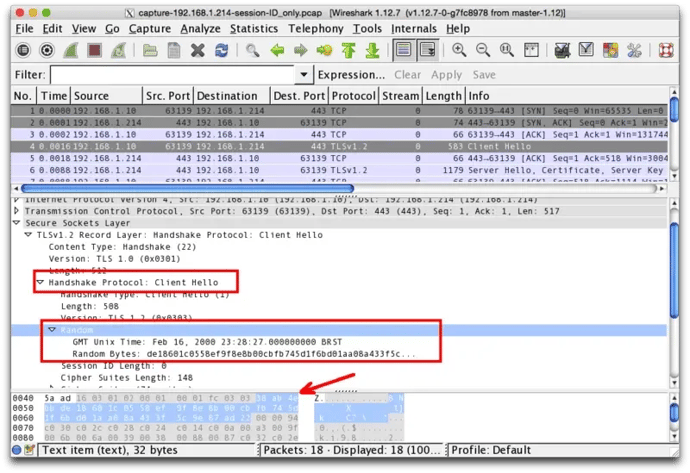Open the filter history dropdown arrow

pos(304,75)
